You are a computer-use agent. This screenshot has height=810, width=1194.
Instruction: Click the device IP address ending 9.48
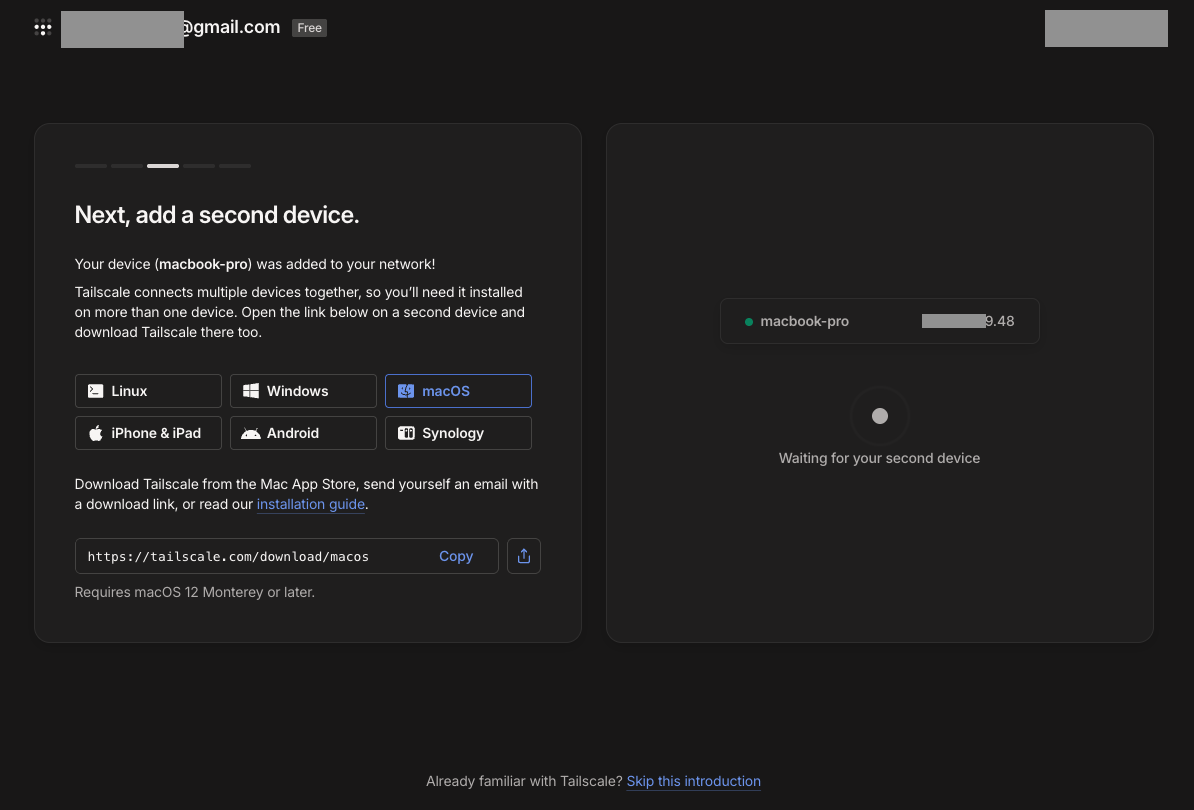(x=968, y=321)
